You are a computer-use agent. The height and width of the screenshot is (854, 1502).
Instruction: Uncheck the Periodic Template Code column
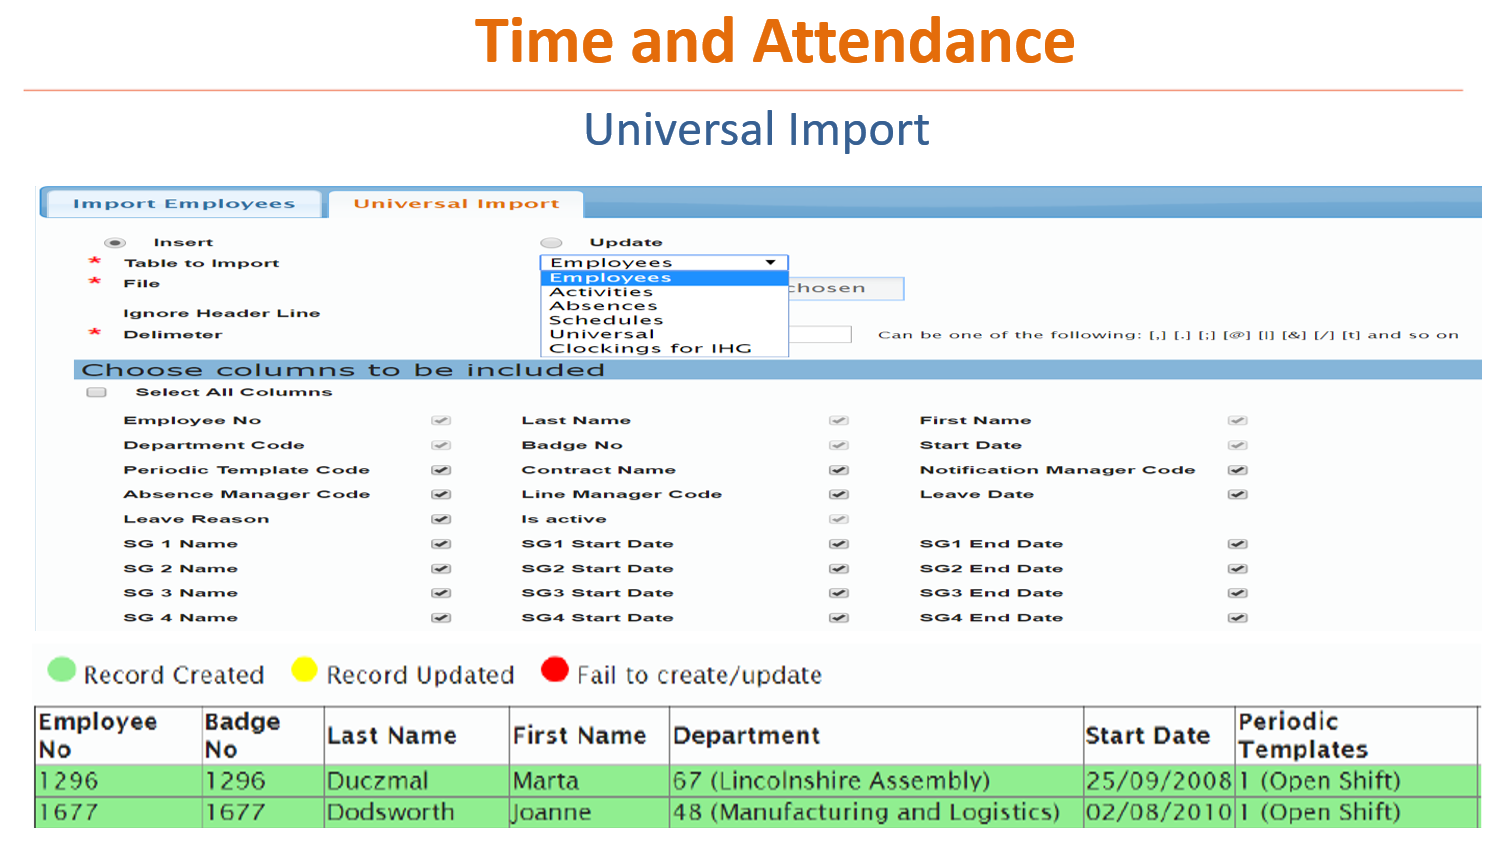[440, 469]
